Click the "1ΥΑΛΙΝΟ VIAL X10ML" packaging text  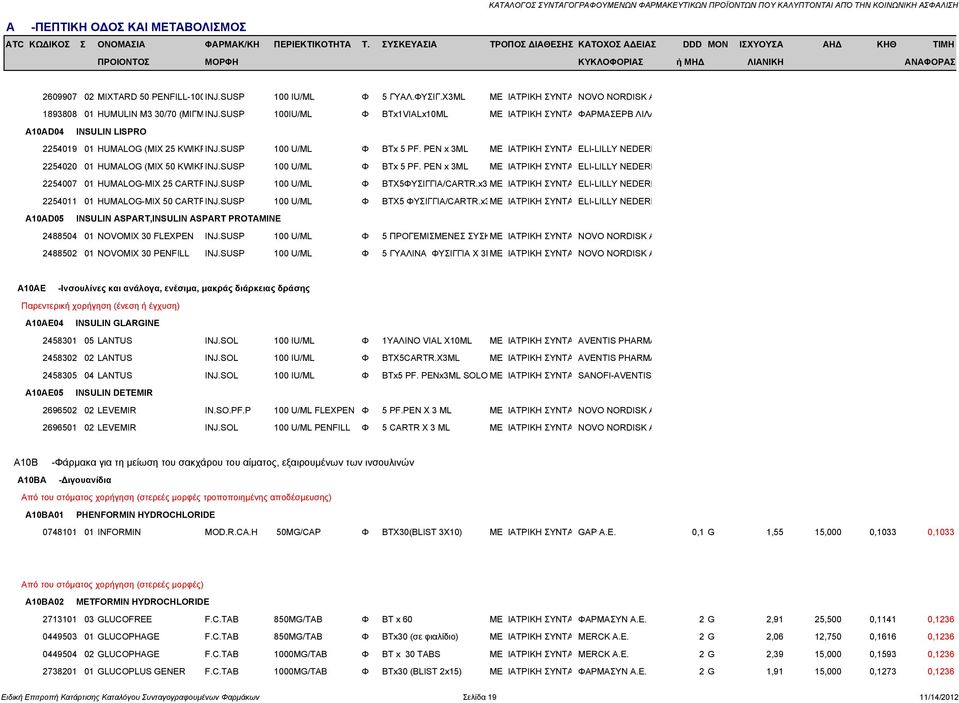tap(427, 341)
